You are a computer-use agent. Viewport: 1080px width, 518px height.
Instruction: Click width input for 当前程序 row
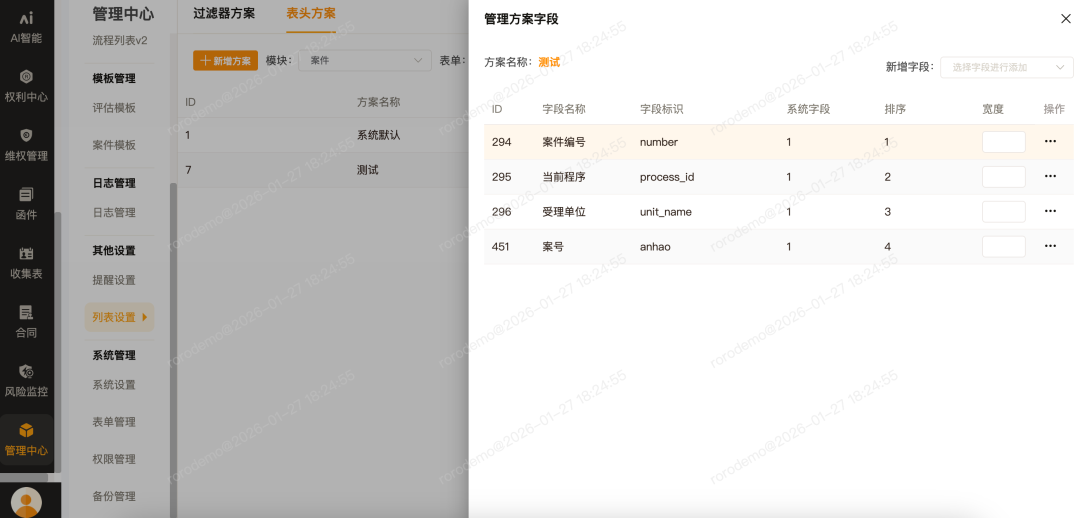coord(1004,177)
